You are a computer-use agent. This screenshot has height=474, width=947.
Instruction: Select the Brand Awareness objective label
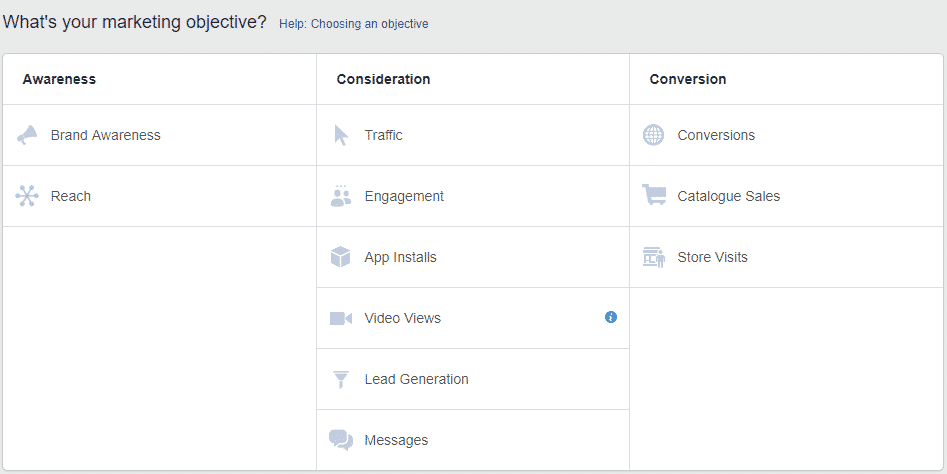(105, 135)
